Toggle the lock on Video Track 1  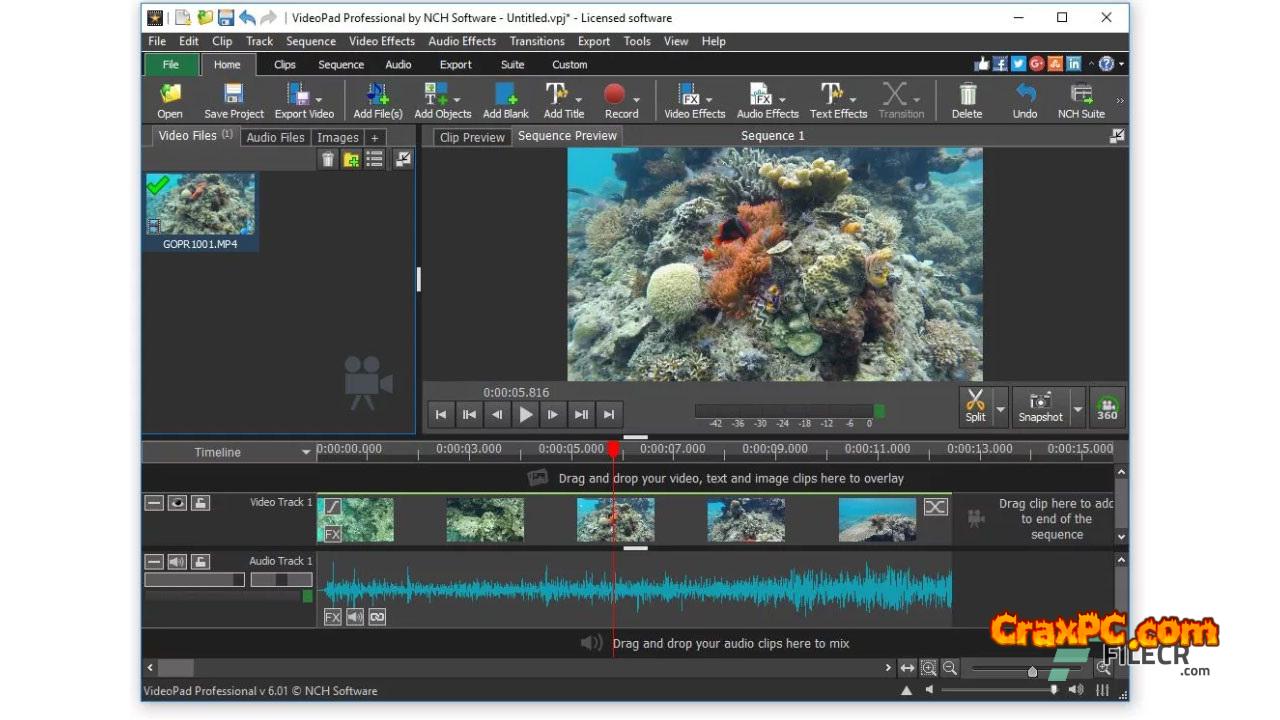[200, 503]
